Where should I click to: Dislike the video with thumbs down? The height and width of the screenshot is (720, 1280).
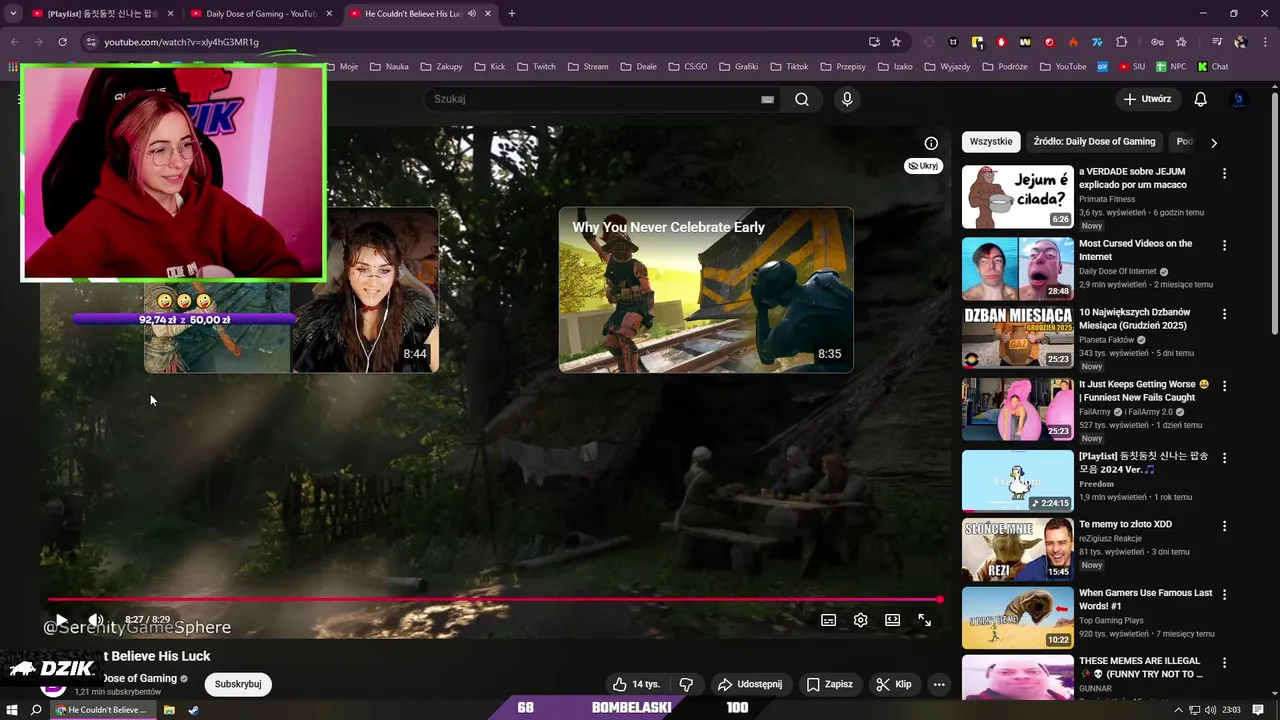686,684
